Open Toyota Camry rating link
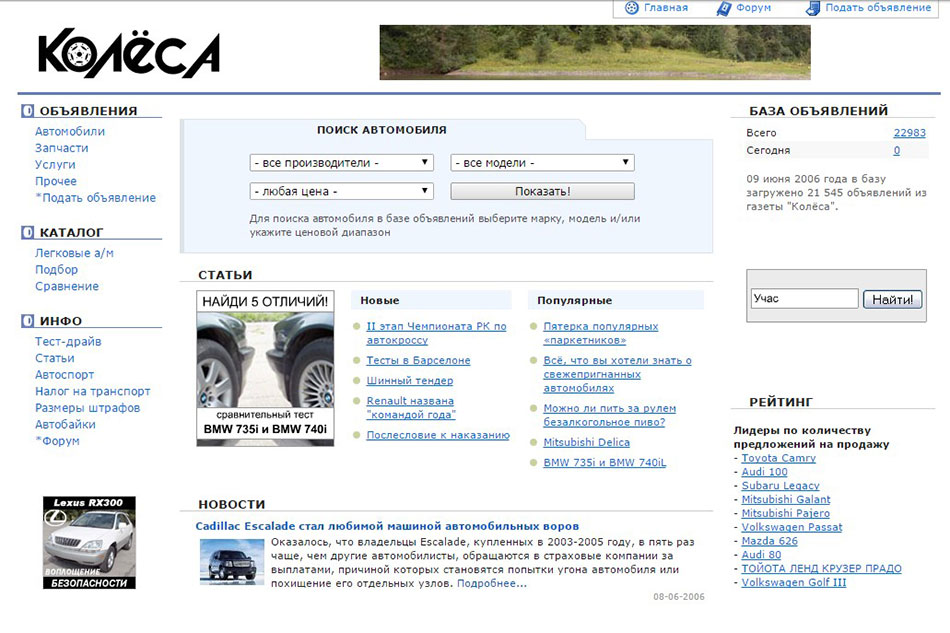This screenshot has height=633, width=950. point(779,459)
